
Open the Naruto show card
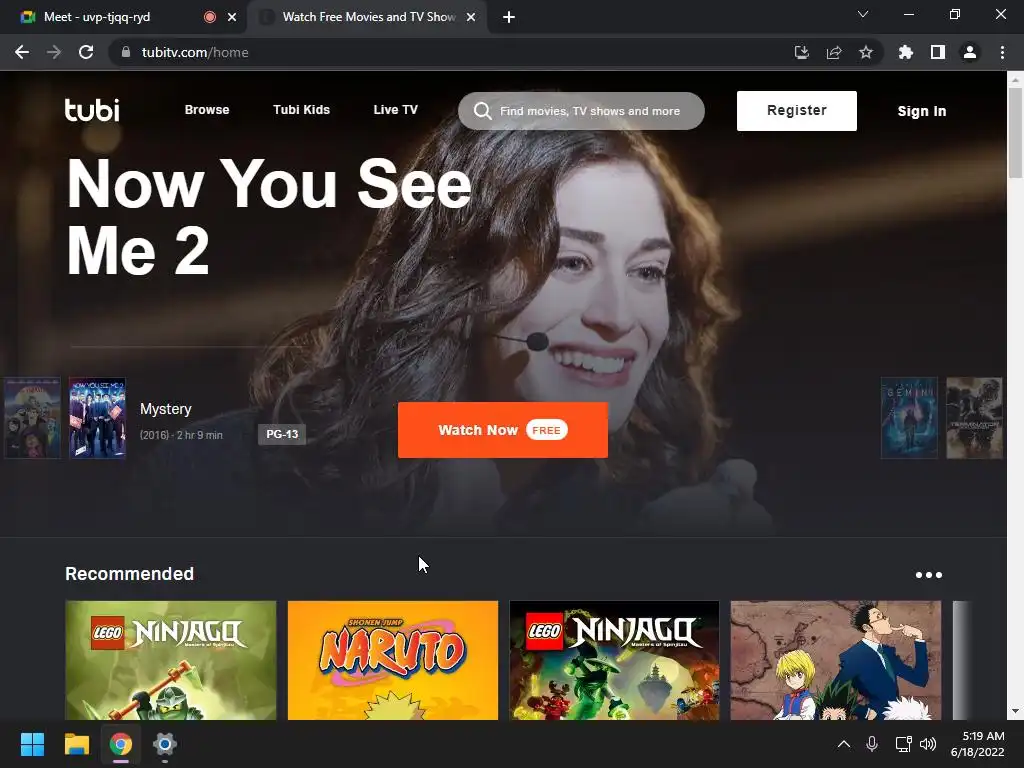(392, 660)
